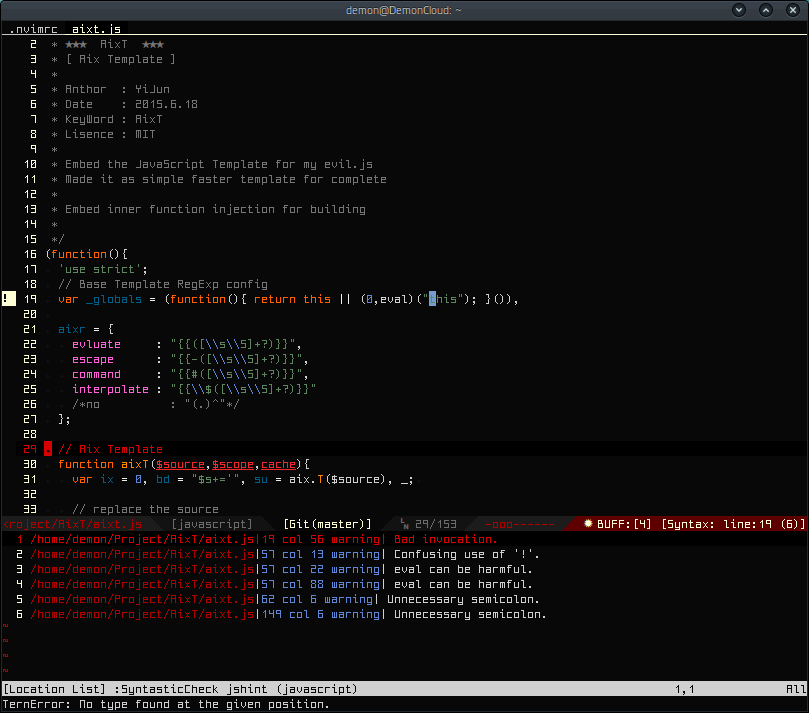Click the $scope parameter on line 30
809x713 pixels.
click(x=233, y=464)
